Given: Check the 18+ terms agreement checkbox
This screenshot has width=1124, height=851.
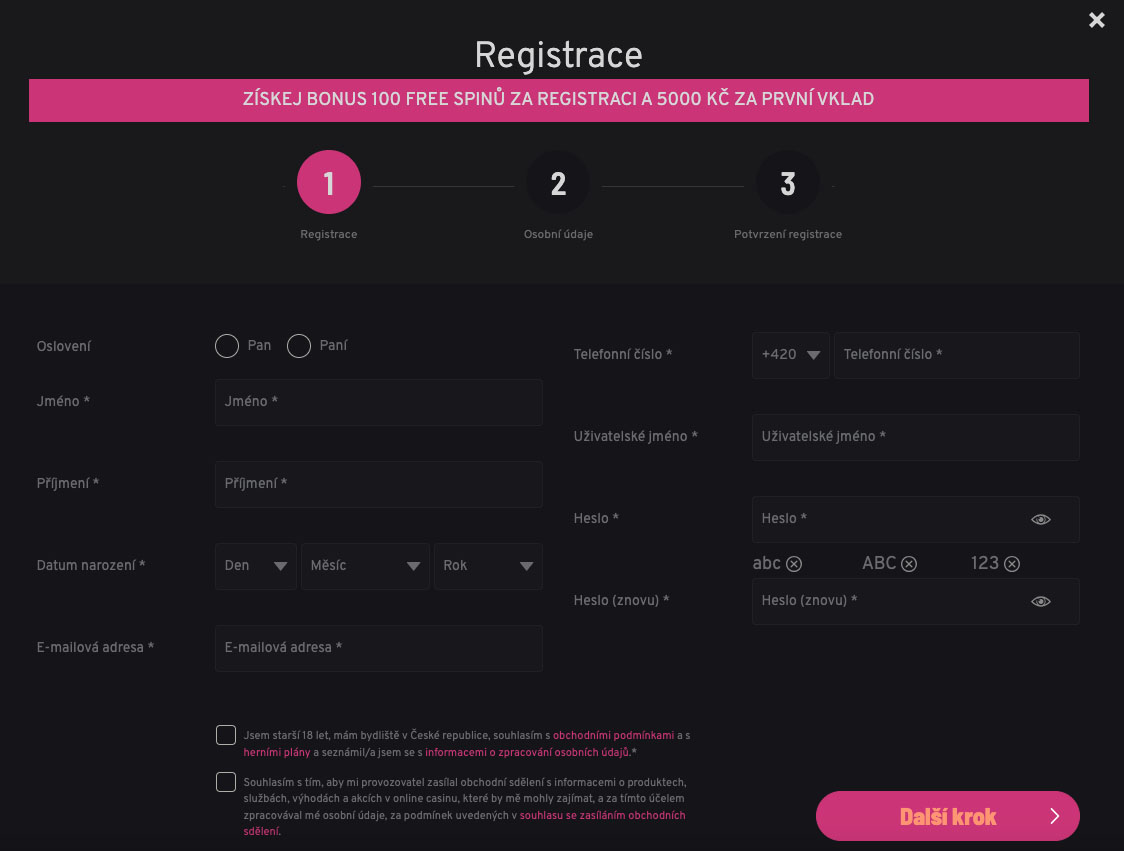Looking at the screenshot, I should (225, 735).
